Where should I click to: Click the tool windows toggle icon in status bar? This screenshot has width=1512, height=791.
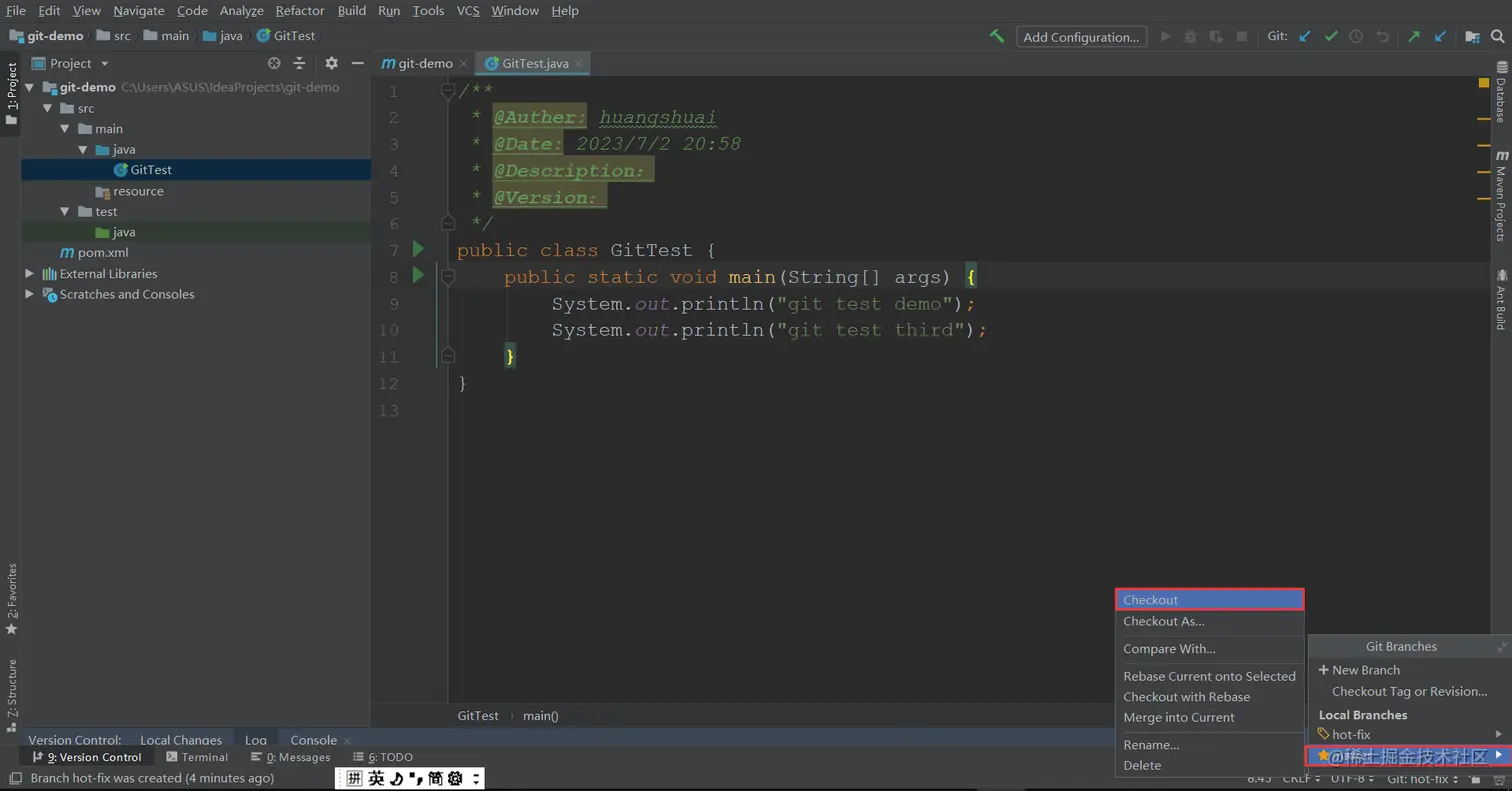point(15,778)
